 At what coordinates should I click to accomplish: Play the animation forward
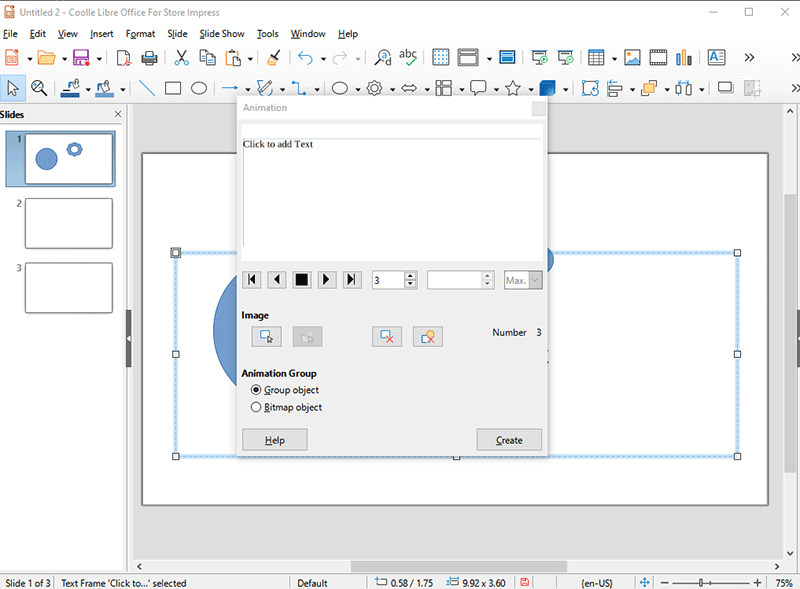[x=327, y=280]
